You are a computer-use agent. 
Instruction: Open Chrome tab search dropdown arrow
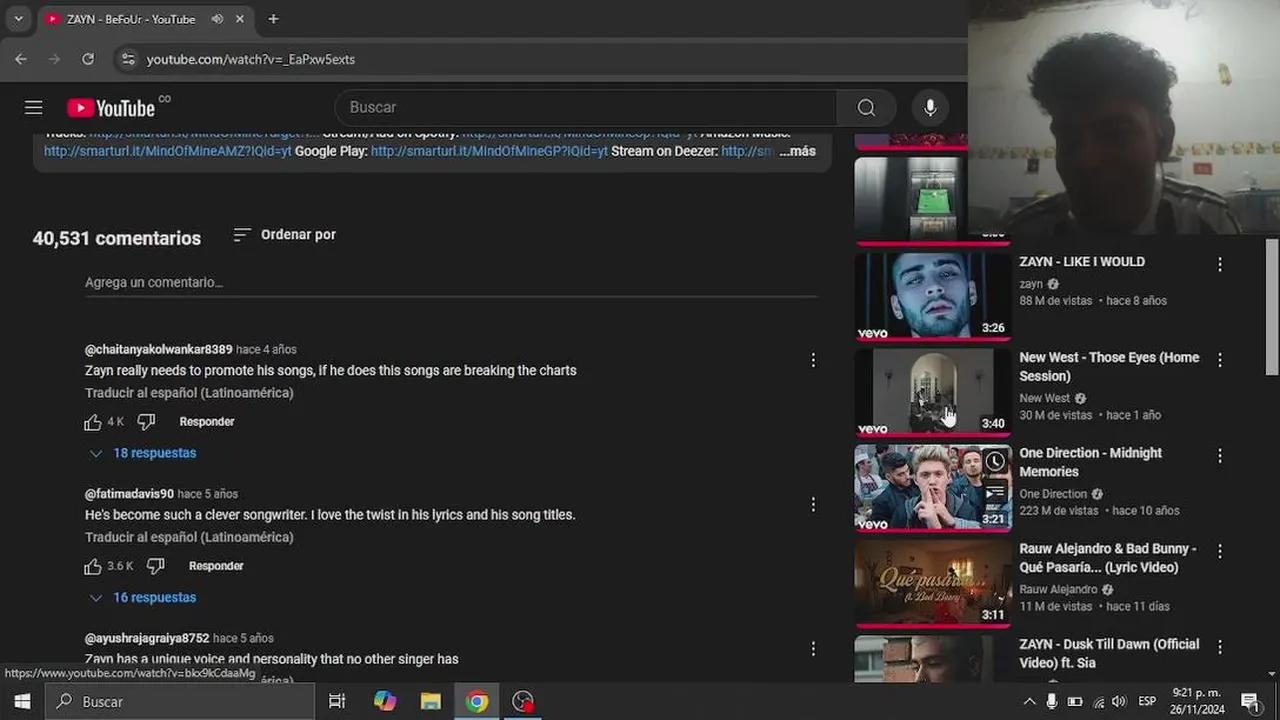[18, 19]
